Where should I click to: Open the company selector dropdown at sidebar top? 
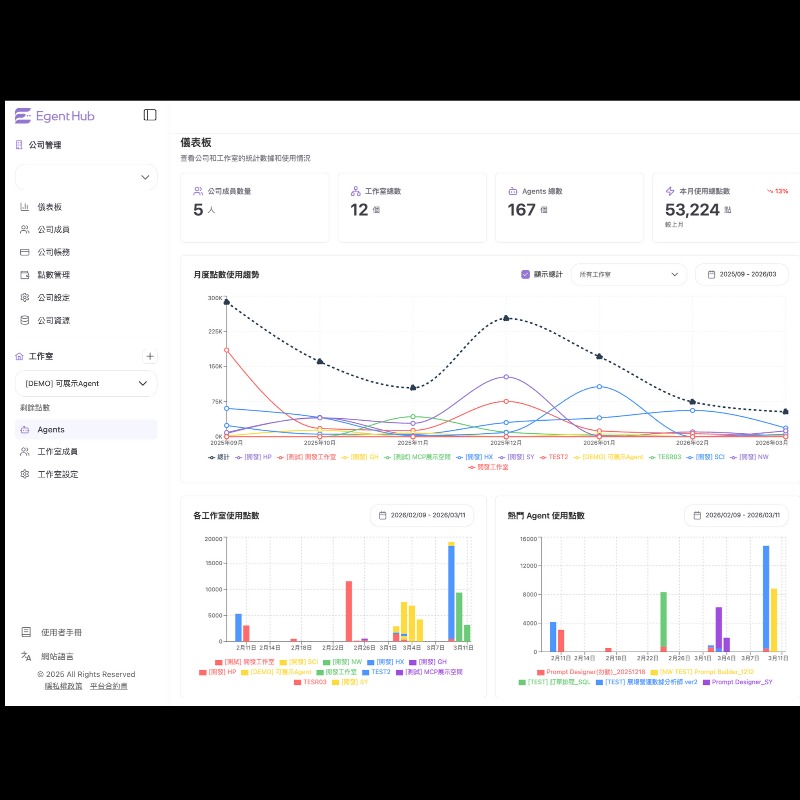click(85, 176)
